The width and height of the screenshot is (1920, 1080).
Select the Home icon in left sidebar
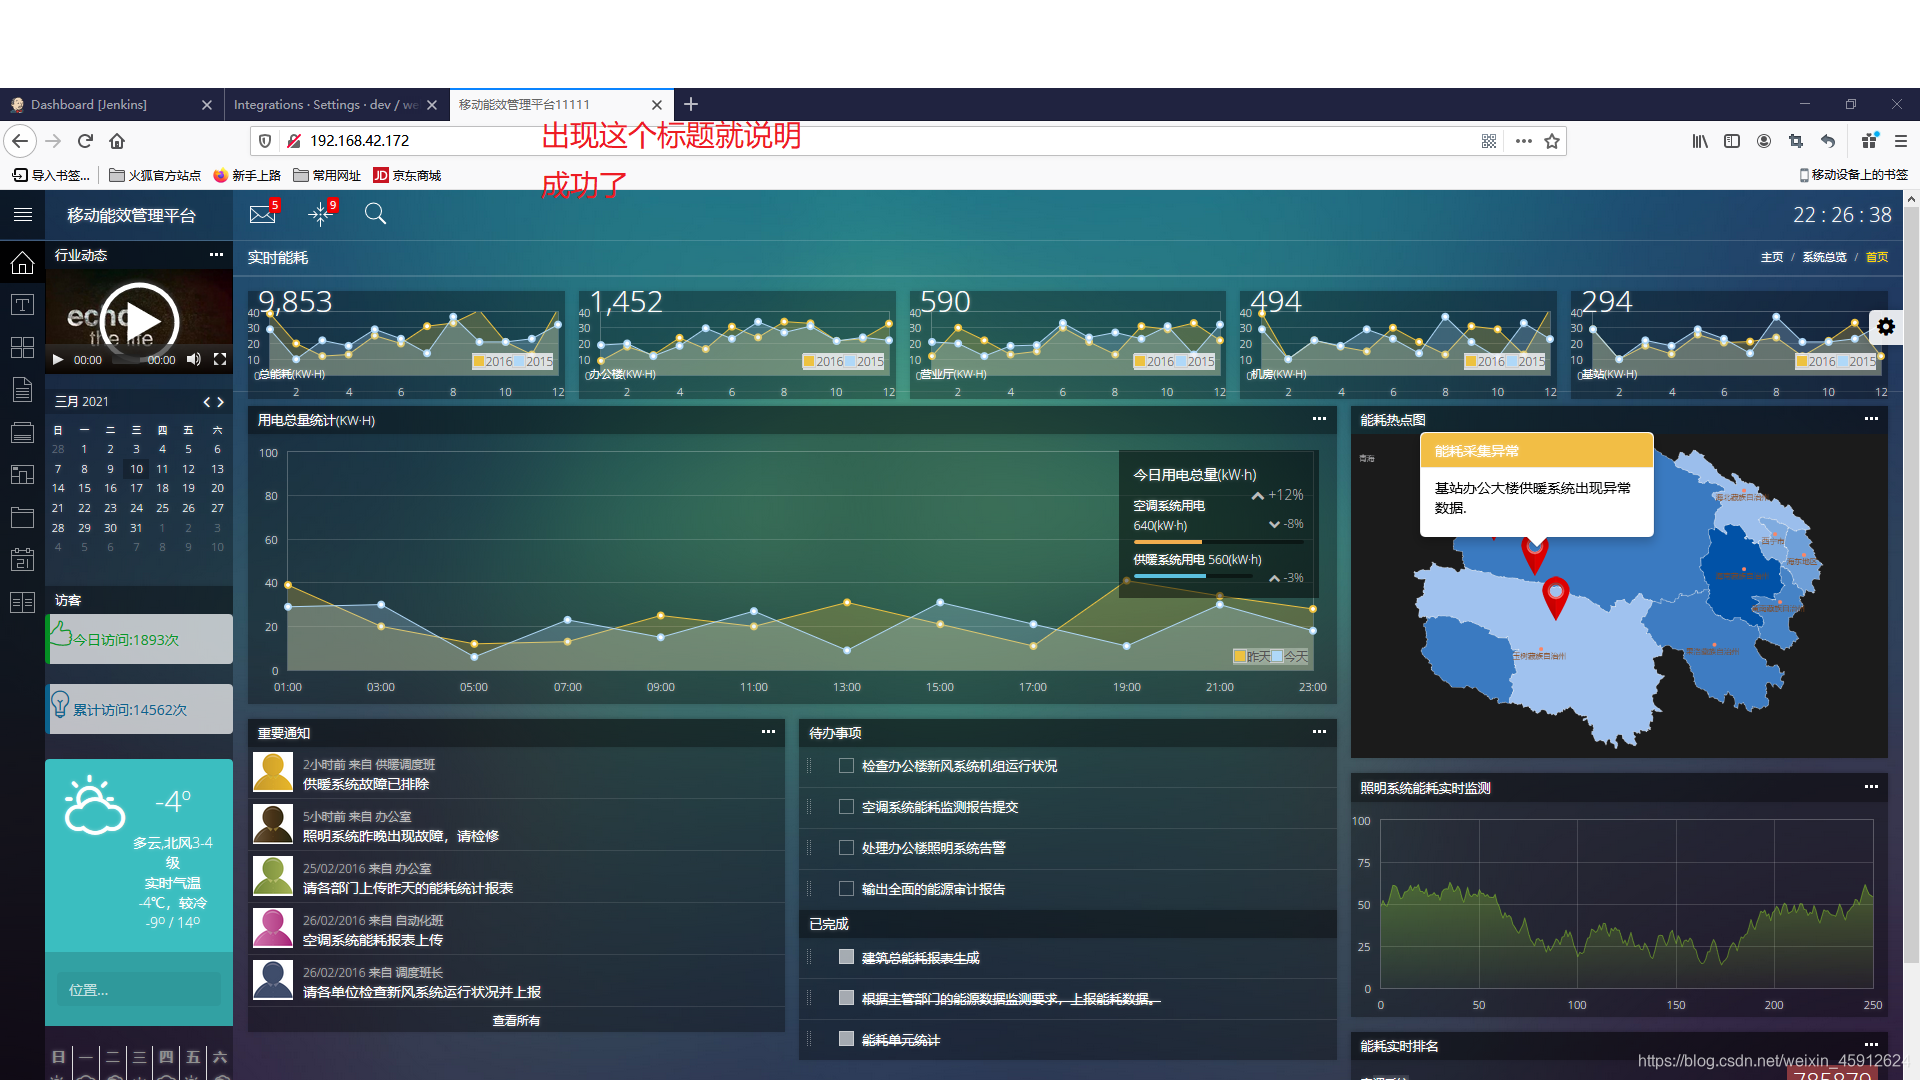coord(22,263)
